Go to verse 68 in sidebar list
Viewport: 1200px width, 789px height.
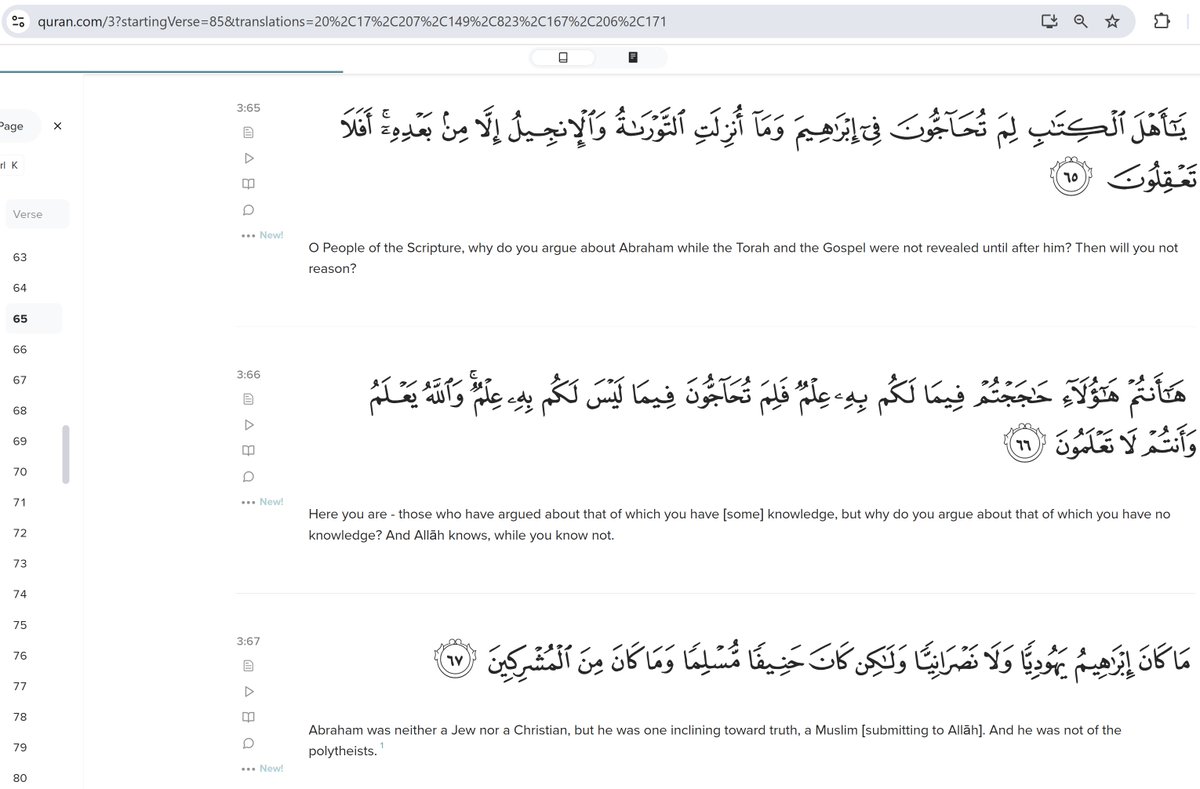(21, 411)
